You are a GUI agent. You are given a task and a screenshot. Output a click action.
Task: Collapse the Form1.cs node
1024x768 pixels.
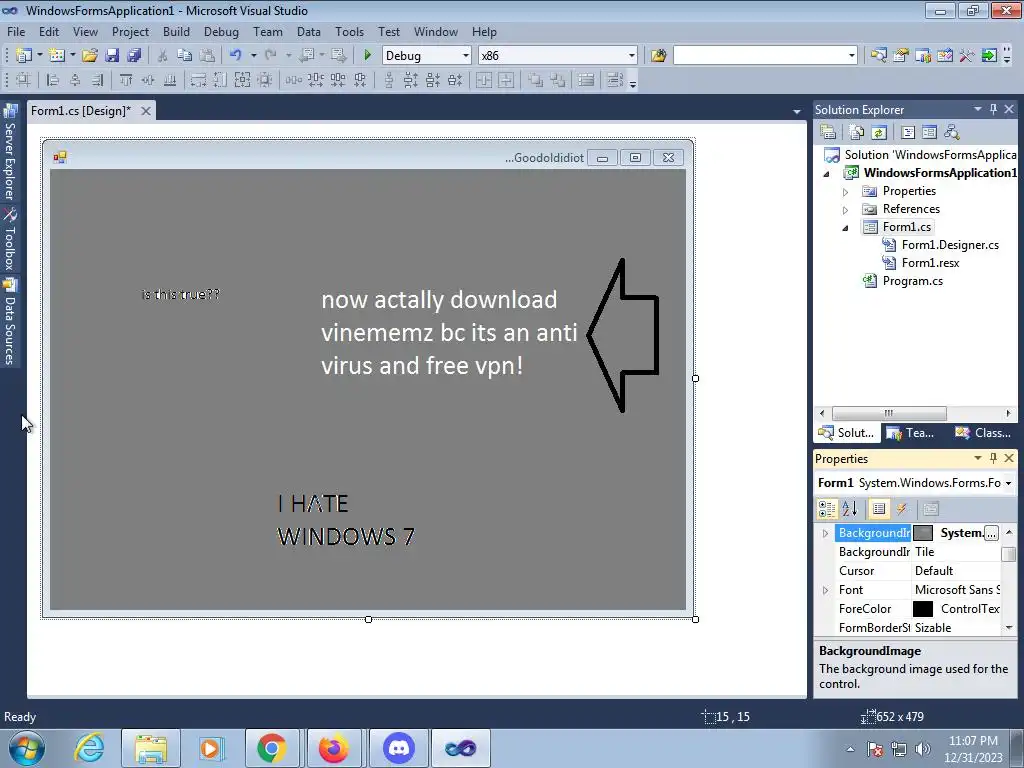[846, 228]
